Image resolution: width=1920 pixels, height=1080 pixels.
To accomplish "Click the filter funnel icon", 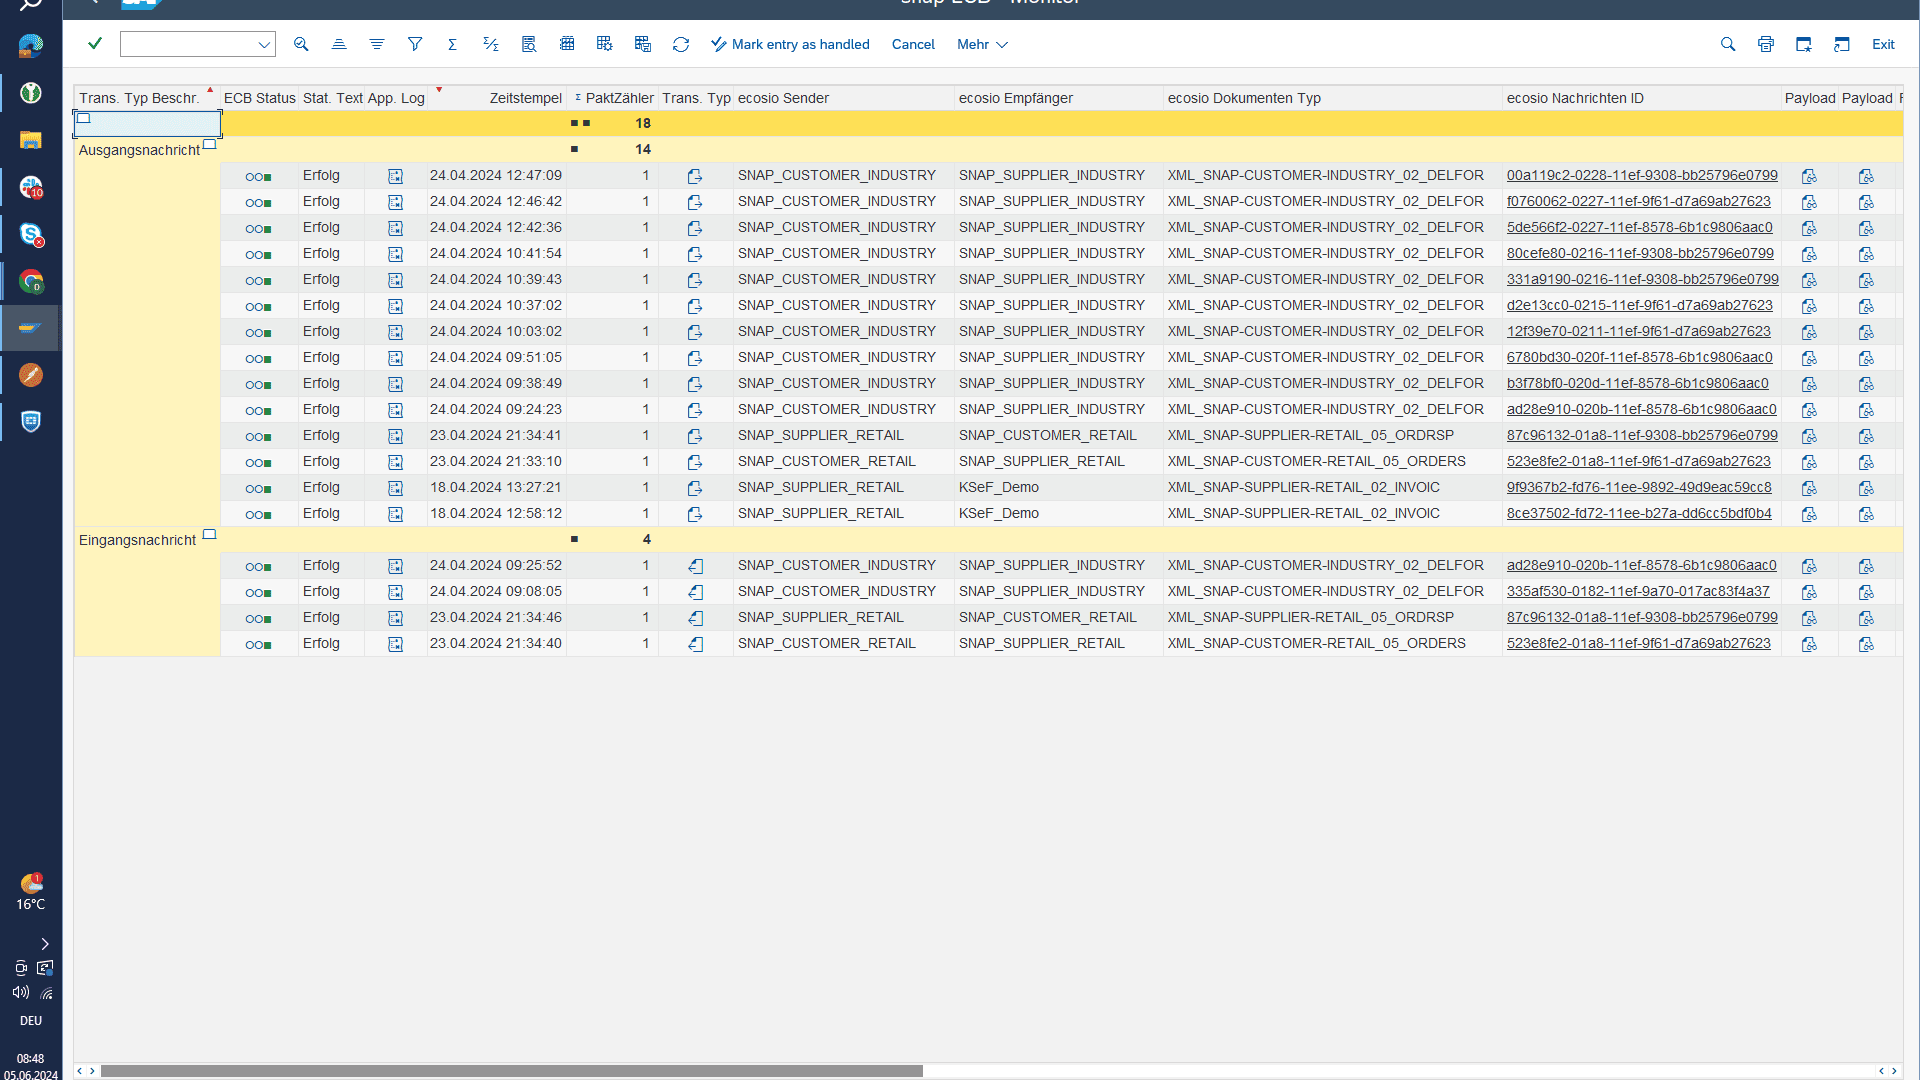I will point(415,44).
